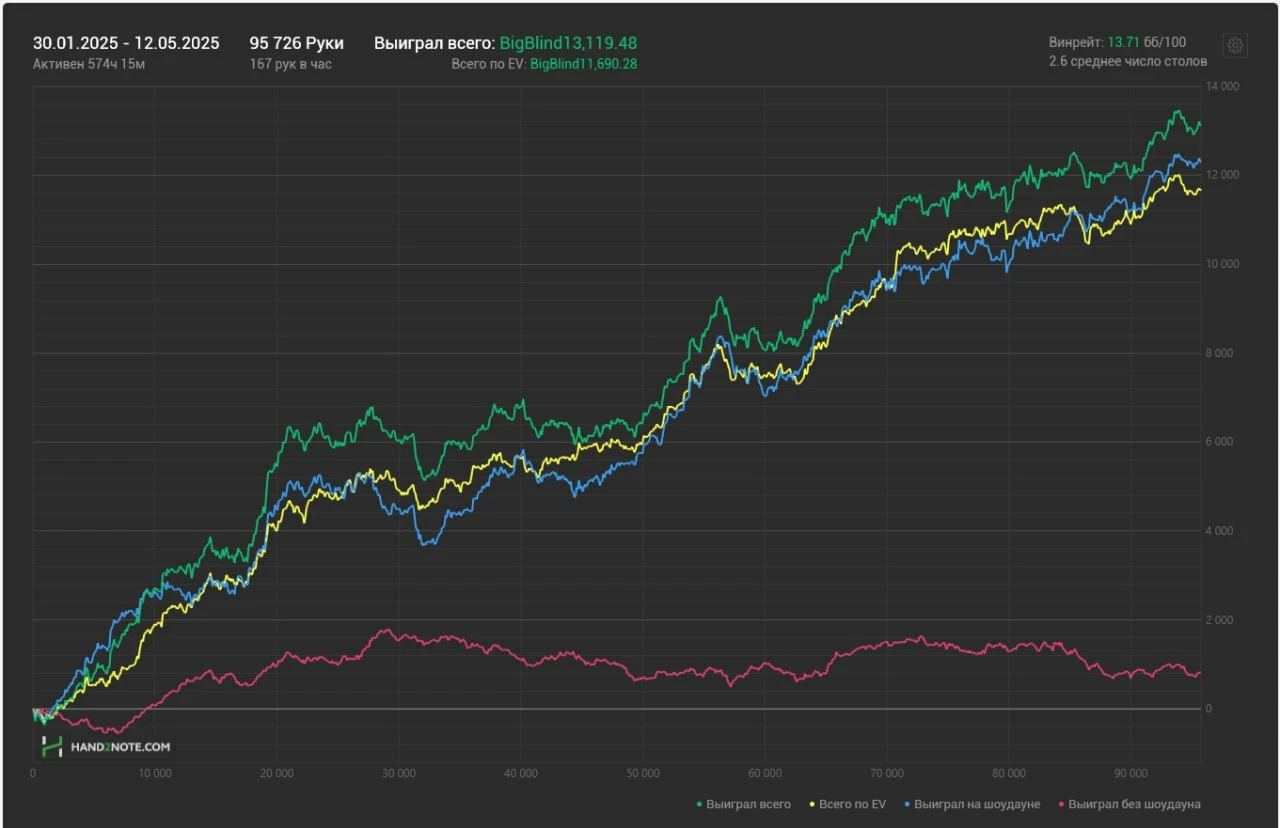Click the red "Выиграл без шоудауна" legend dot

point(1061,804)
